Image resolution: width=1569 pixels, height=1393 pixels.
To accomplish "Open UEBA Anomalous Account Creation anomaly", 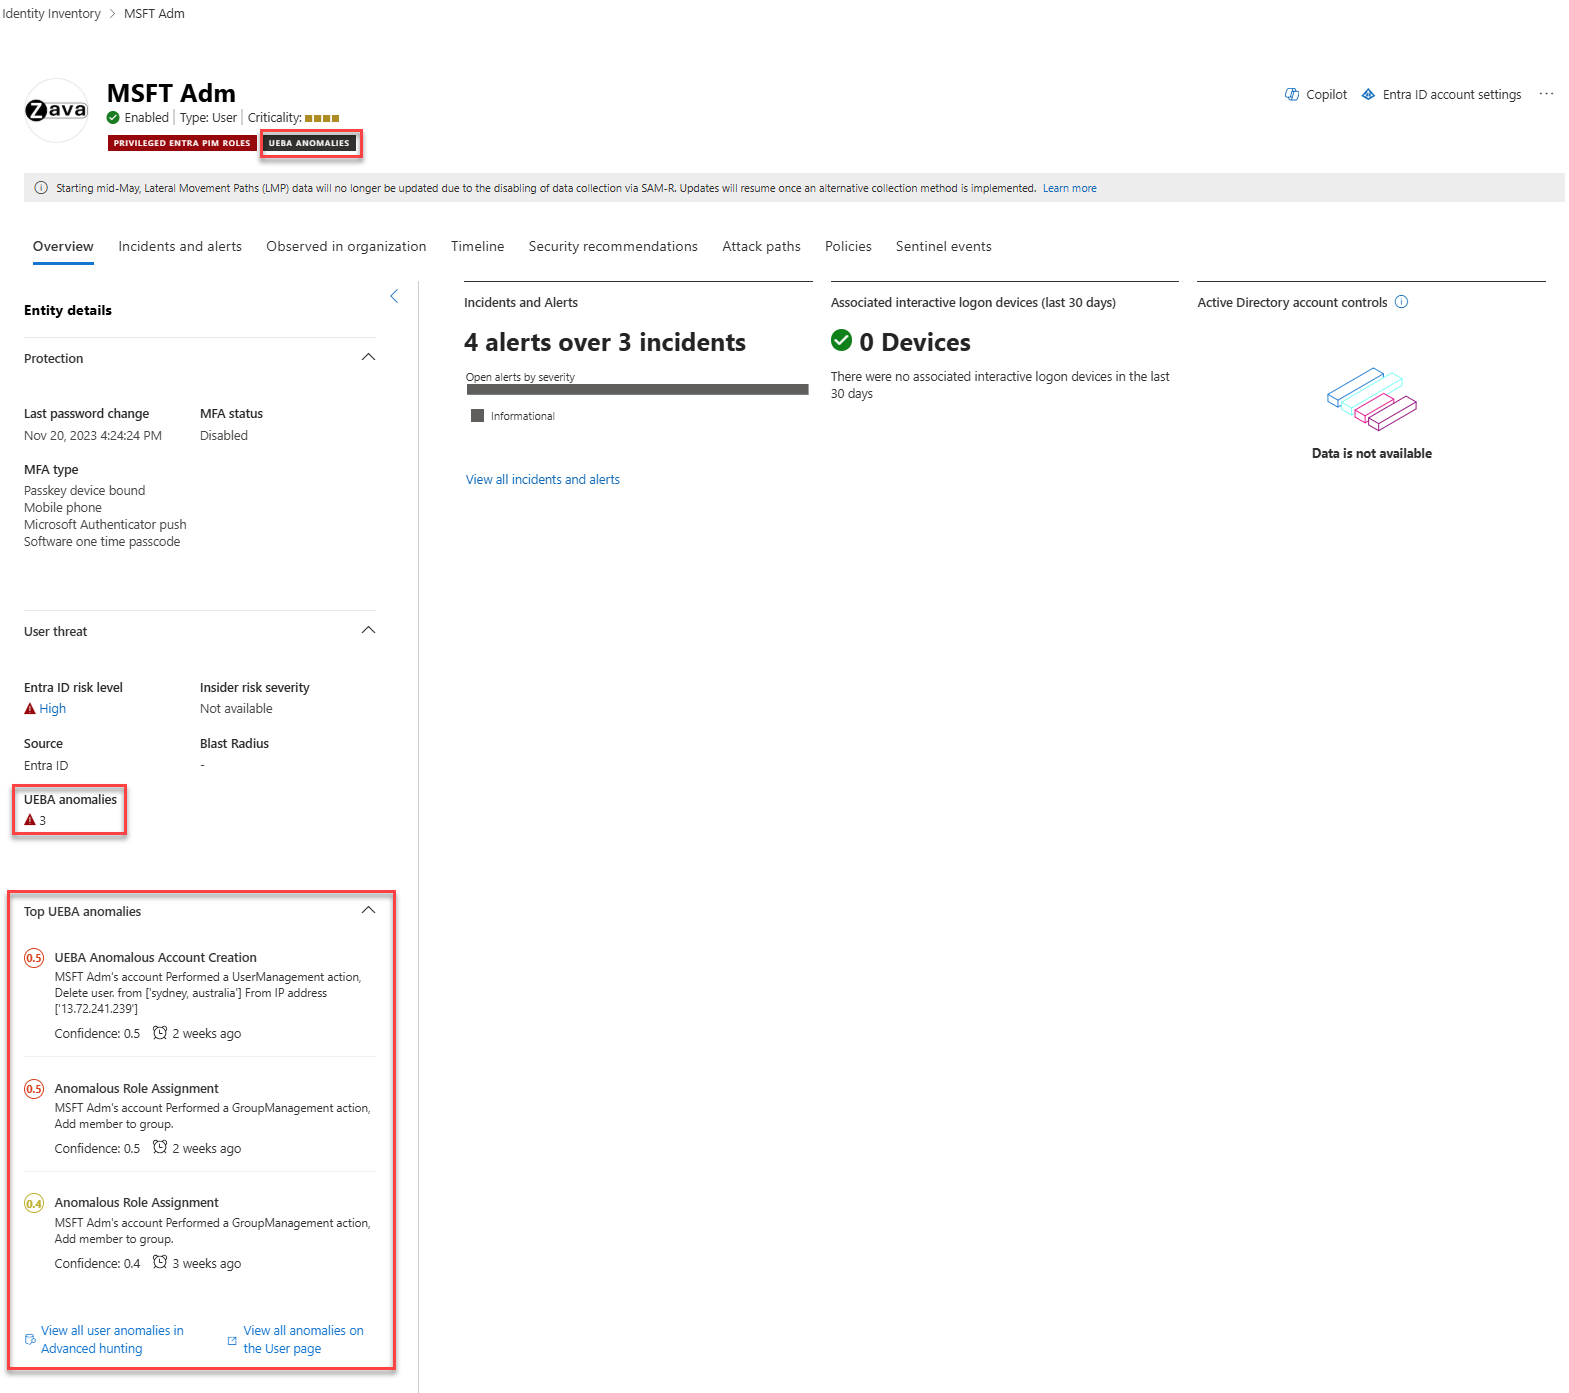I will [x=155, y=958].
